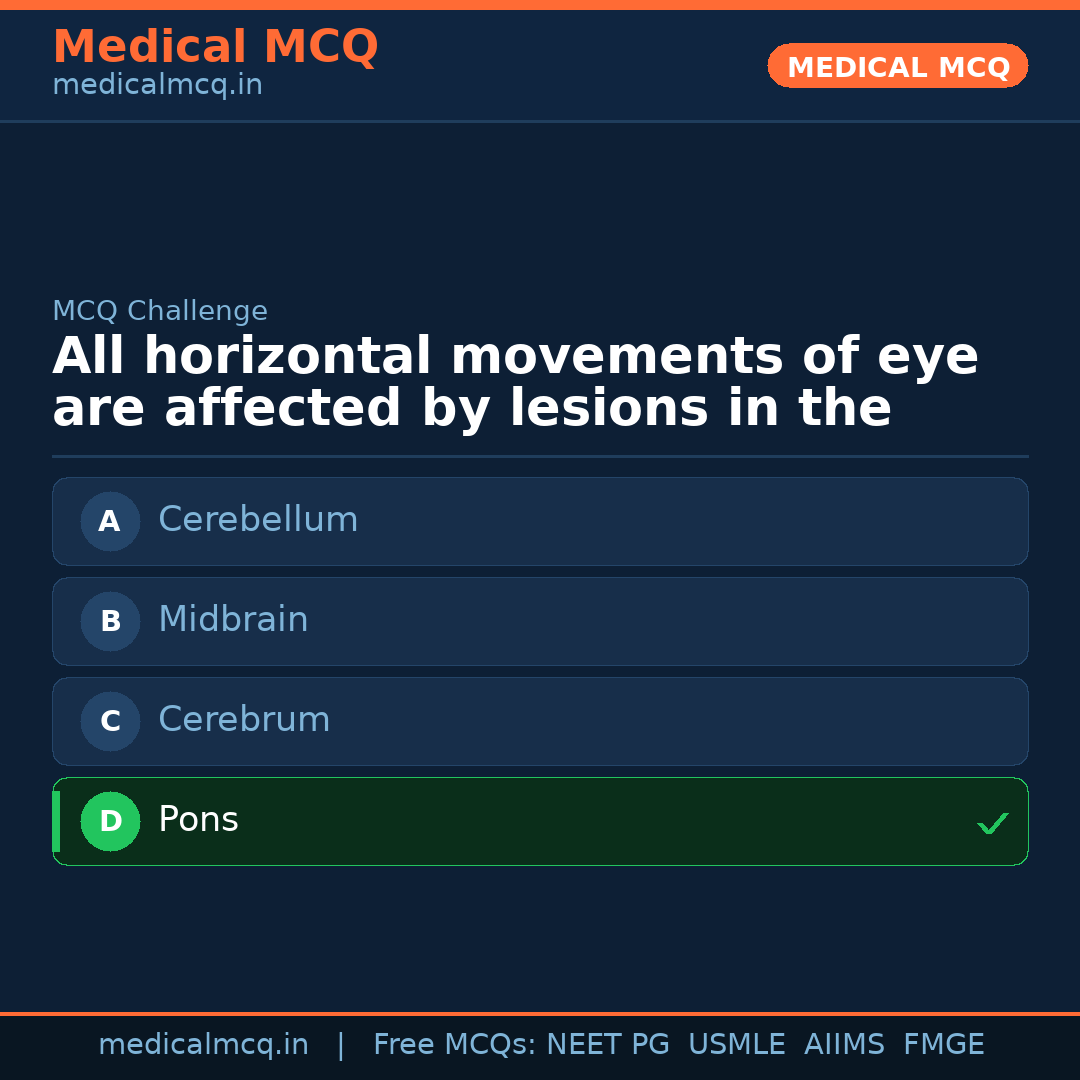Expand the Cerebellum answer card

click(x=540, y=521)
